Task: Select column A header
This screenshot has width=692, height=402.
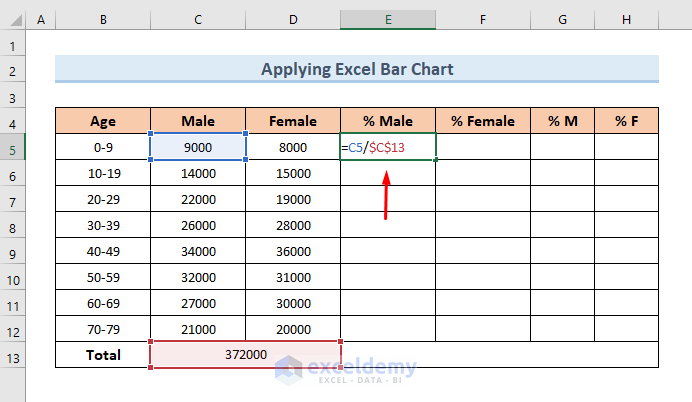Action: 41,20
